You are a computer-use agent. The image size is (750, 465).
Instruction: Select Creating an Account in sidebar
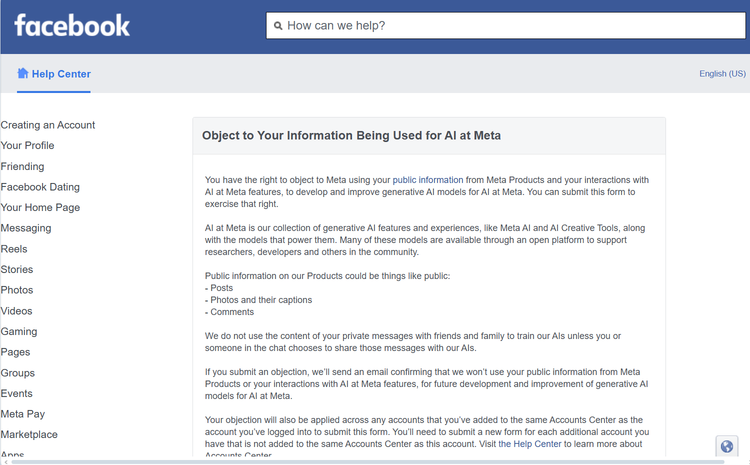[x=48, y=125]
